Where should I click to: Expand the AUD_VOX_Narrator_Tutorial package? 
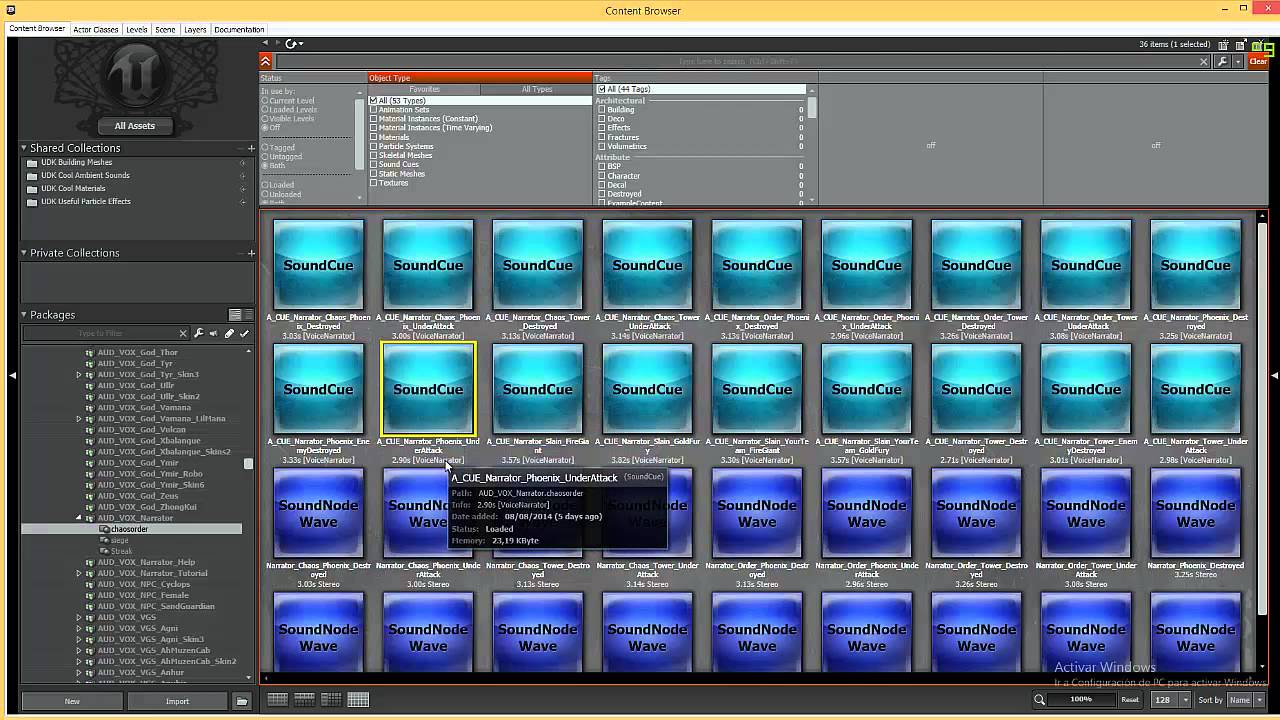pos(79,573)
